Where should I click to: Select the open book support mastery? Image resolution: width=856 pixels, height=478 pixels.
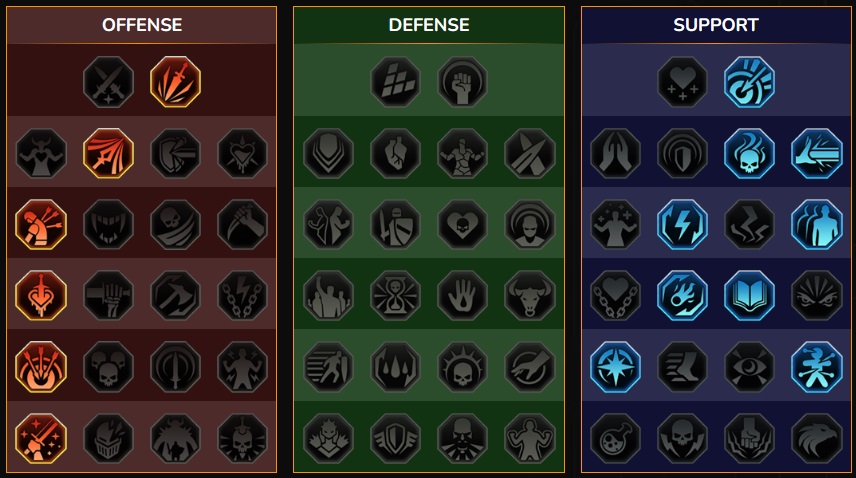(749, 295)
